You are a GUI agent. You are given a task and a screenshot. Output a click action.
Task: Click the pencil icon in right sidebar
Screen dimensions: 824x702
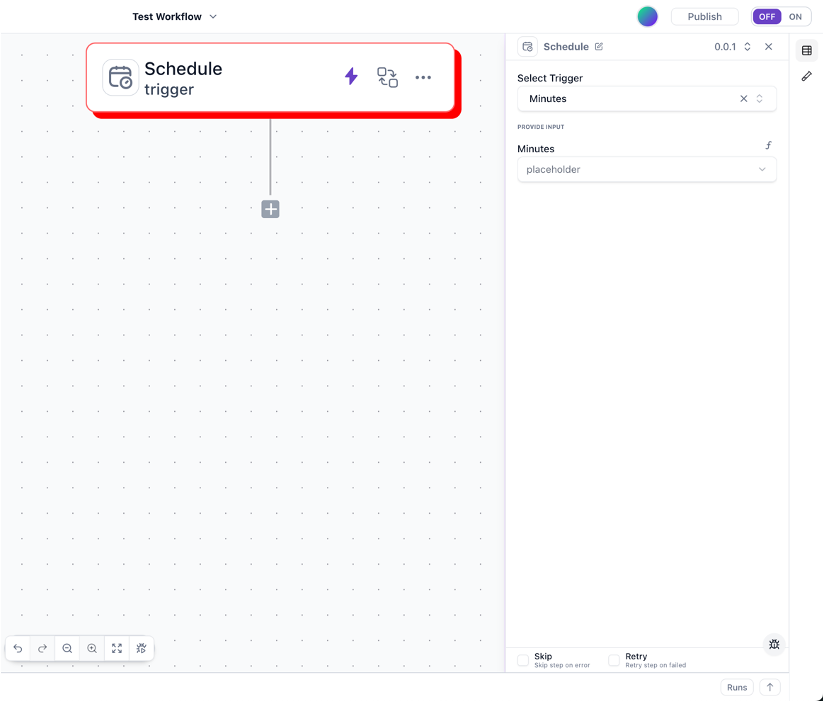(807, 76)
